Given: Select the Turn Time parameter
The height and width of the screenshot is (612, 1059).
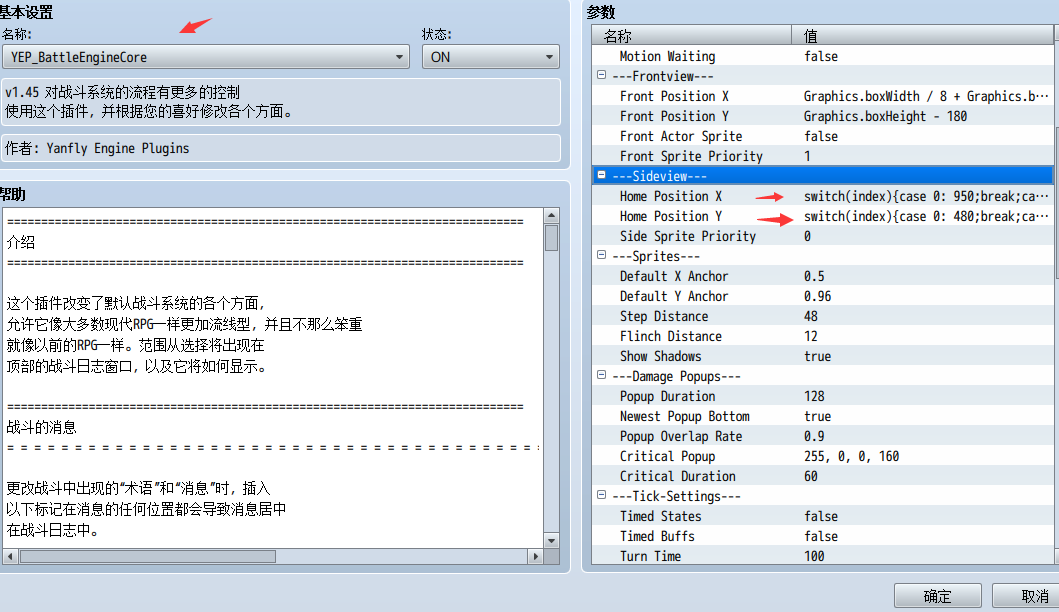Looking at the screenshot, I should (823, 556).
